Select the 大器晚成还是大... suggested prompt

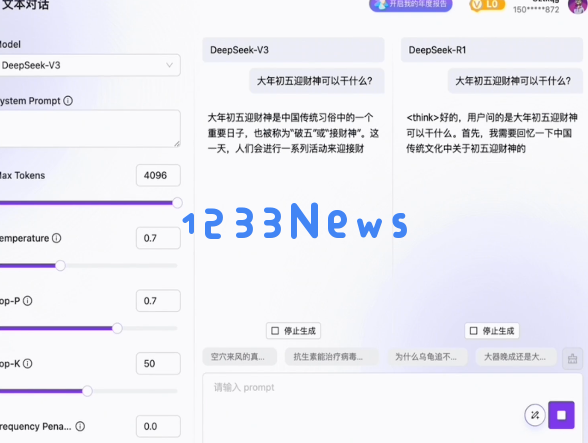(x=516, y=357)
